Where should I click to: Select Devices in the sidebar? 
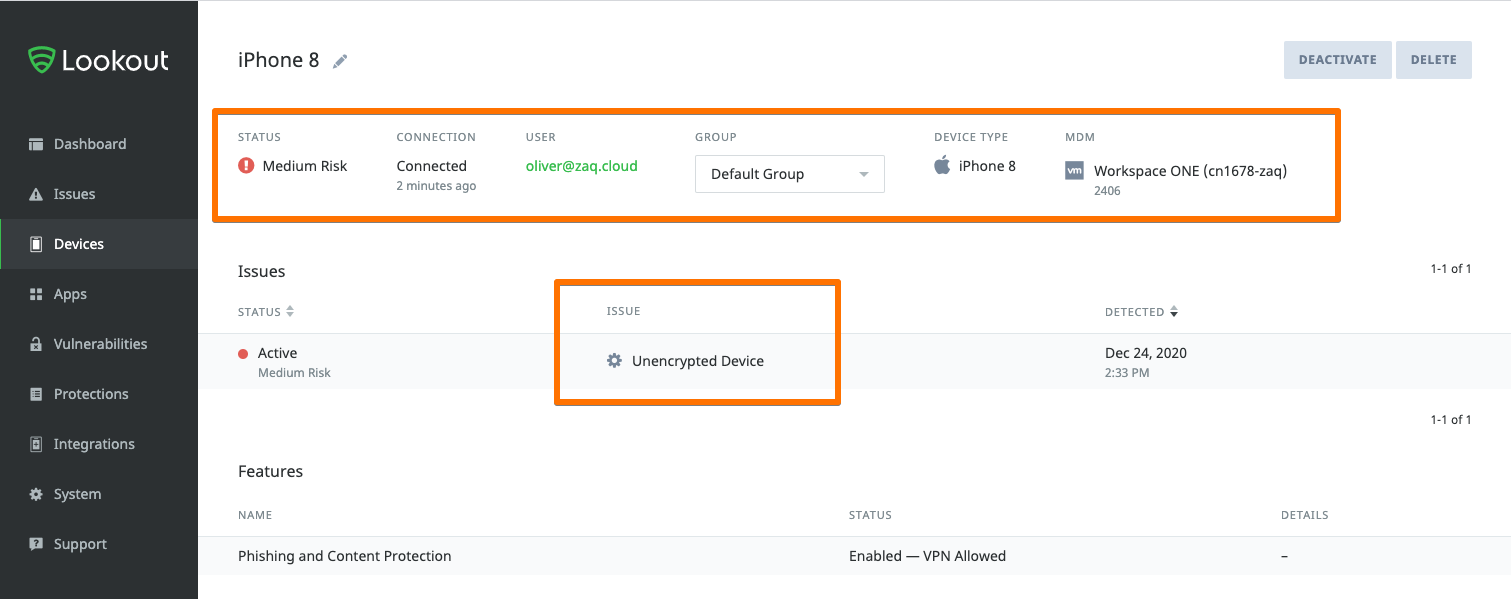click(99, 244)
